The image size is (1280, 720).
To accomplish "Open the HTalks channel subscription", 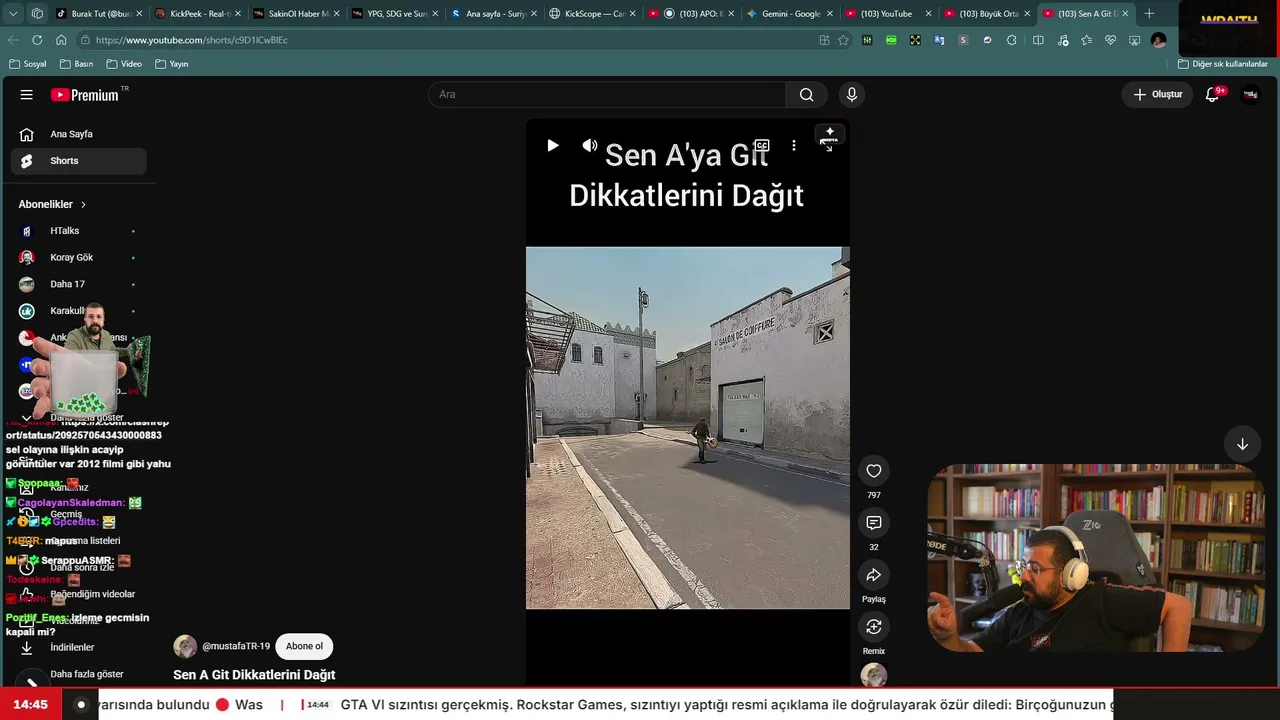I will pos(78,231).
